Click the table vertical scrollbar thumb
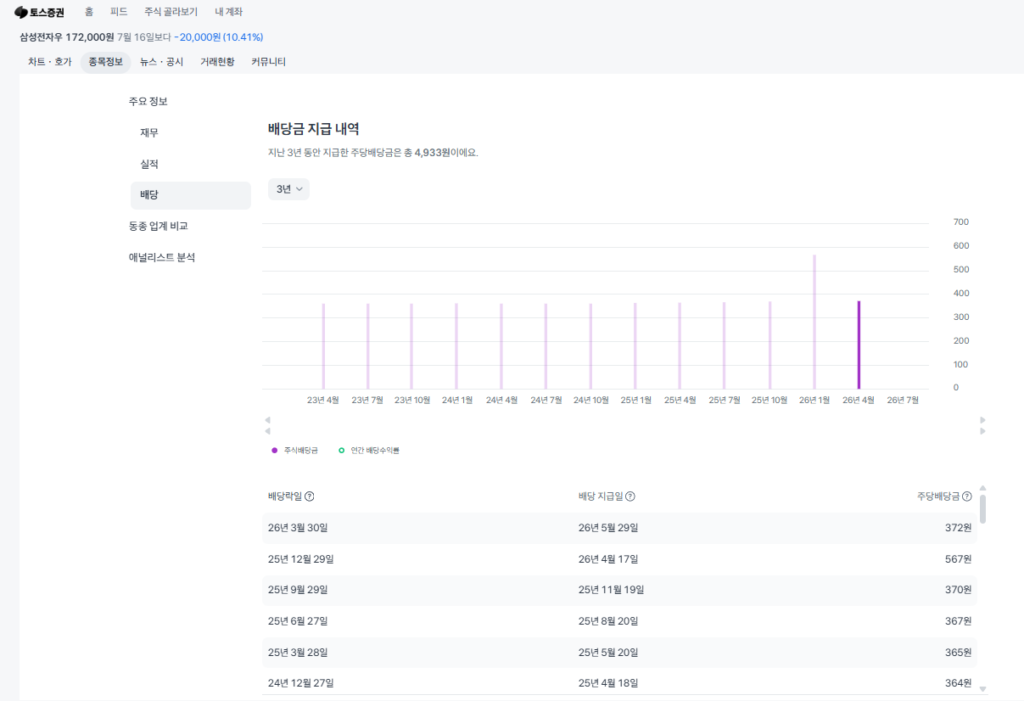 click(983, 510)
